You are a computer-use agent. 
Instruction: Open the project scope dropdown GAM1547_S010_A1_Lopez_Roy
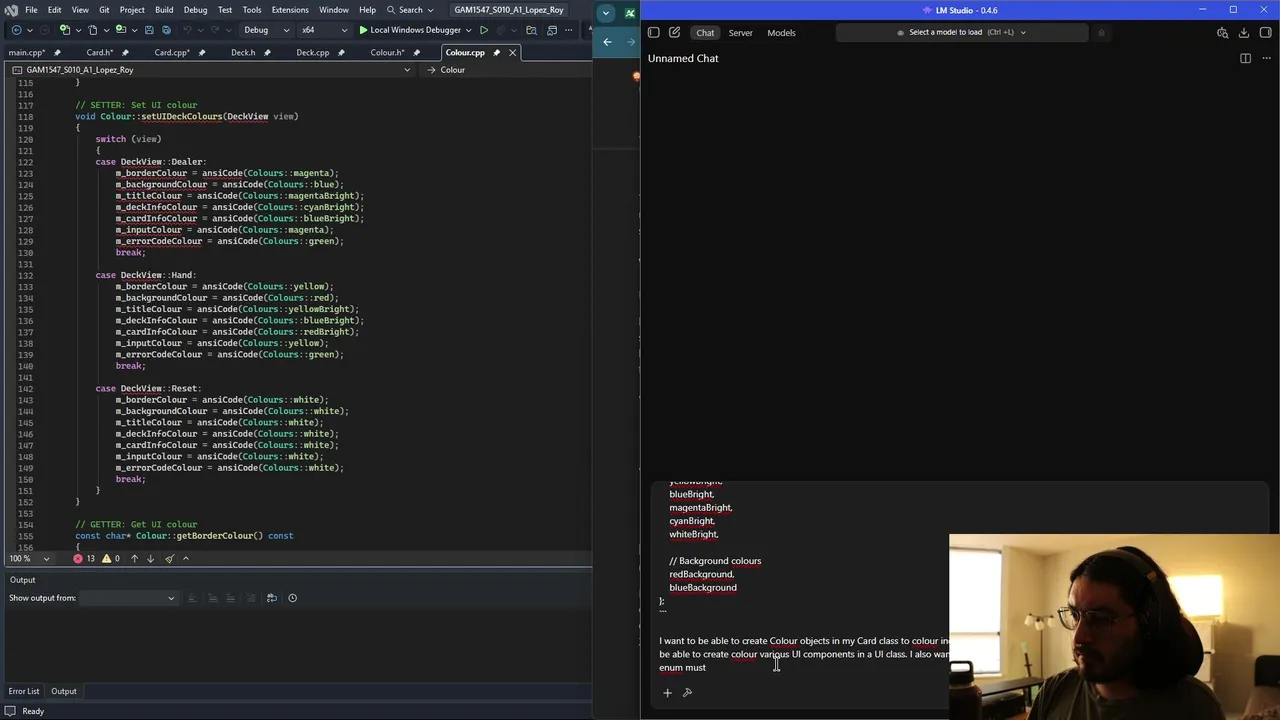(212, 70)
